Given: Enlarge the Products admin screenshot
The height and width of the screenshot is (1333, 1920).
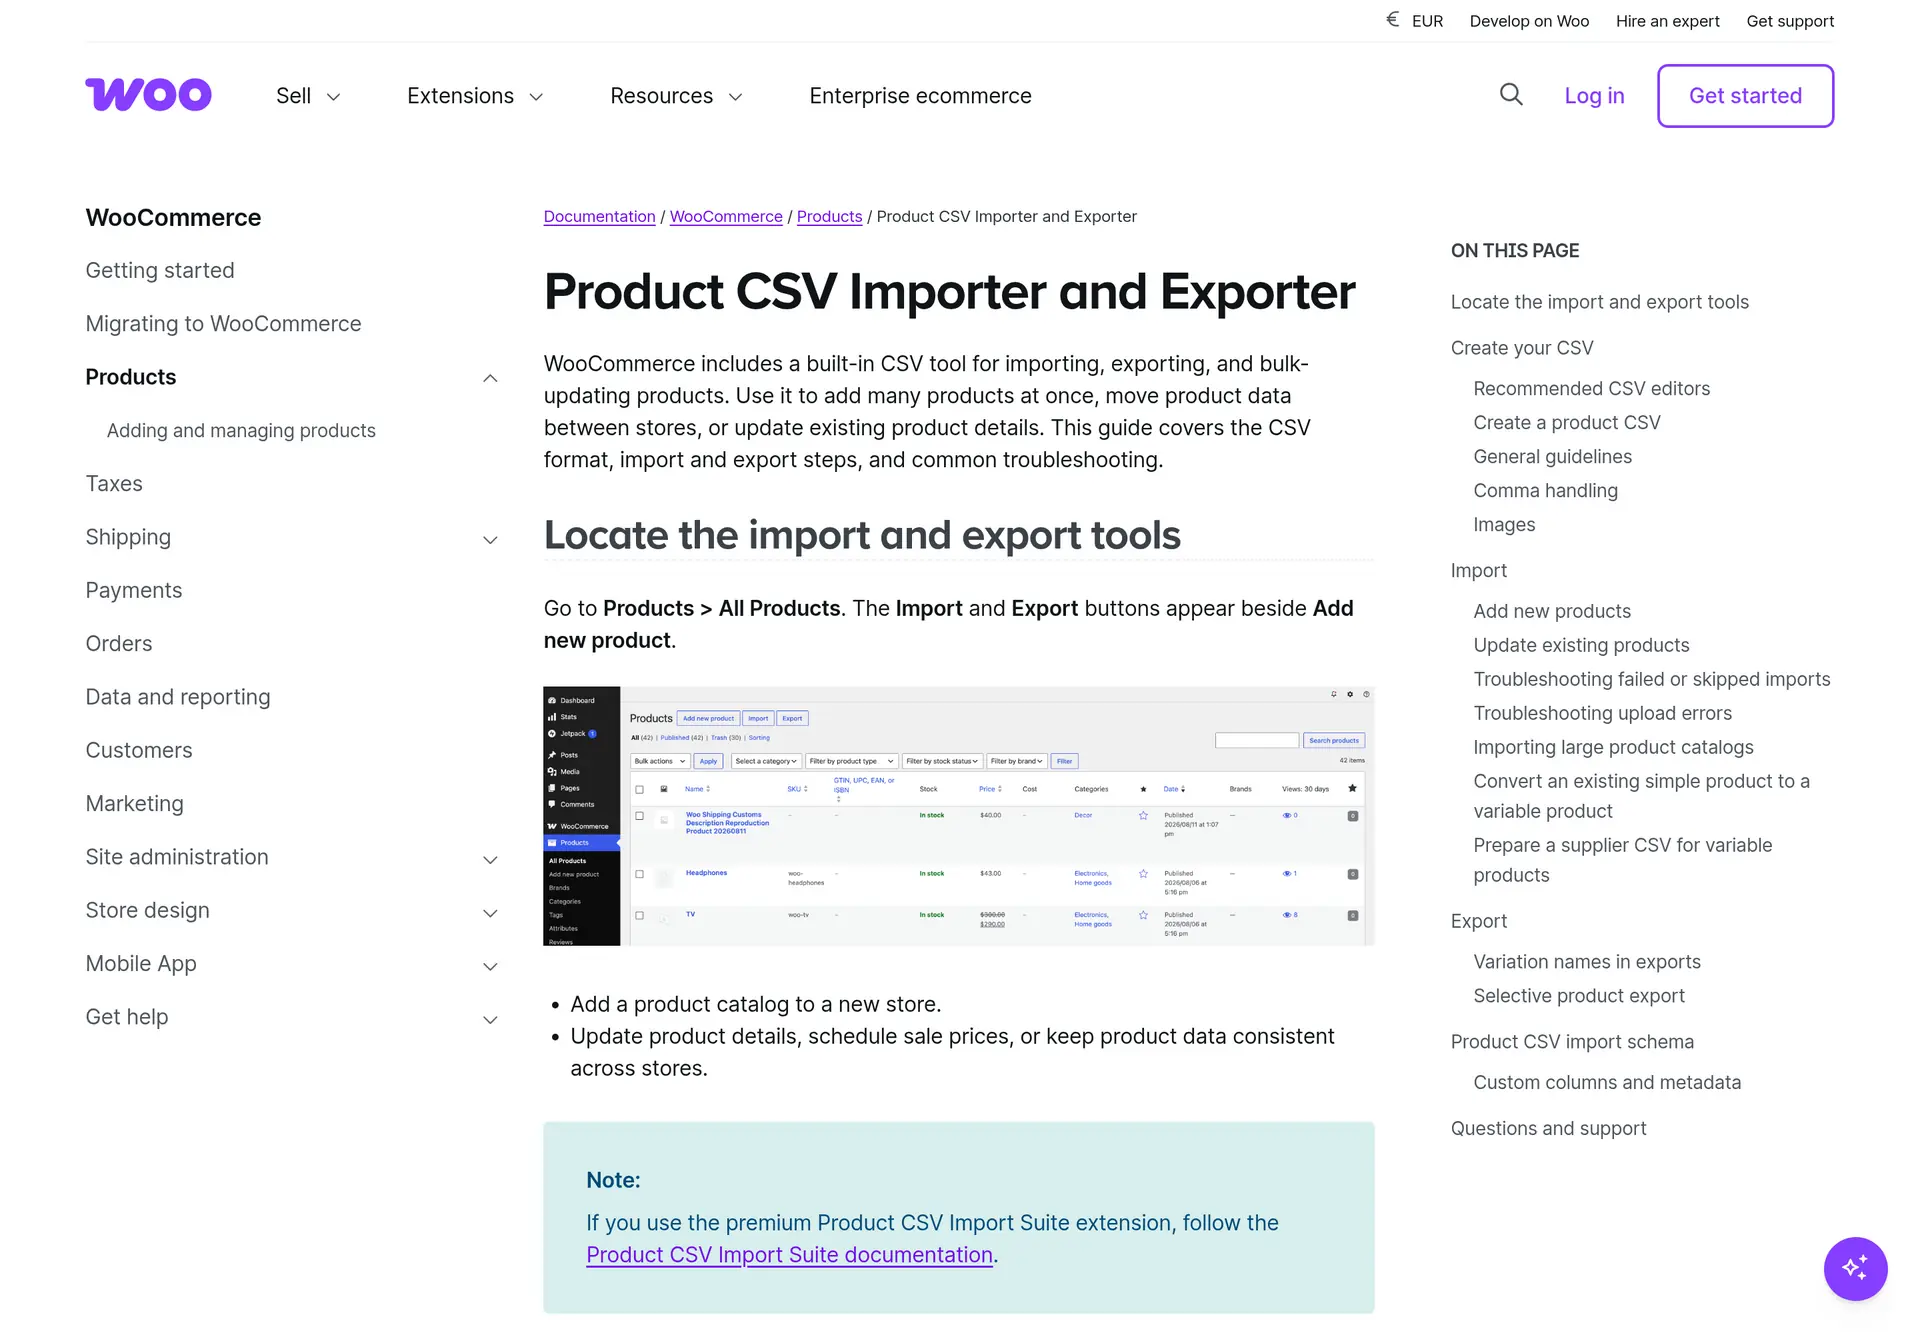Looking at the screenshot, I should click(958, 816).
